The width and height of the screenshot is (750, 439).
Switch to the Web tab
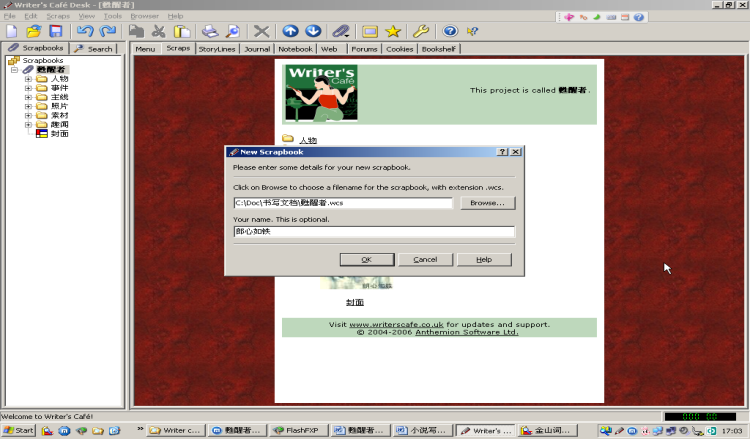tap(329, 49)
